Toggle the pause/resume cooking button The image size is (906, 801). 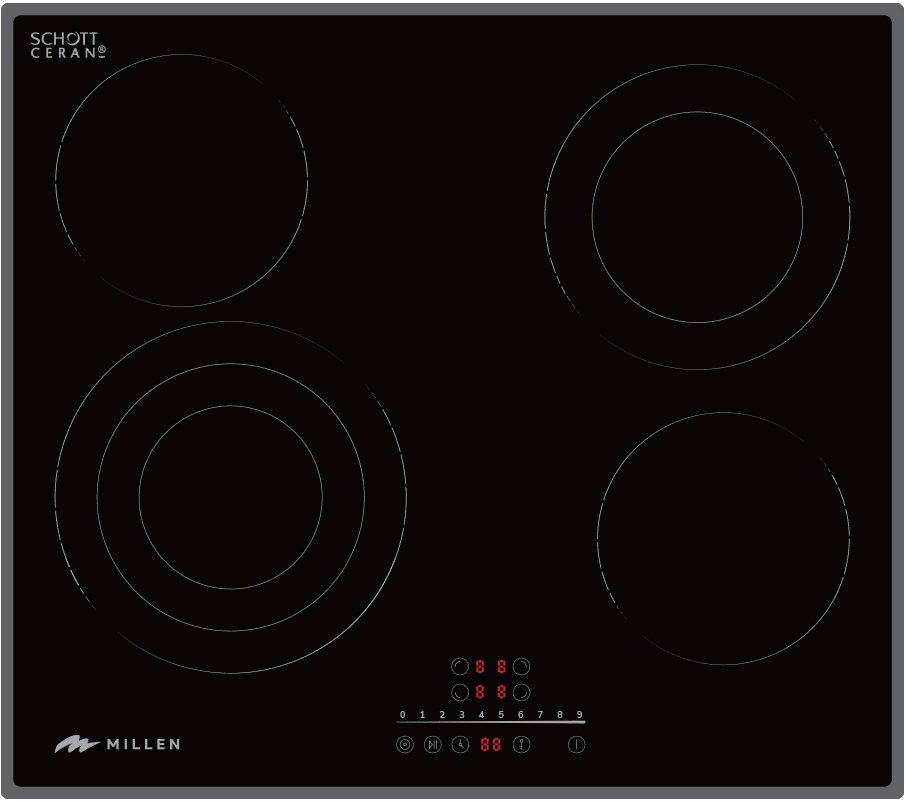click(432, 744)
